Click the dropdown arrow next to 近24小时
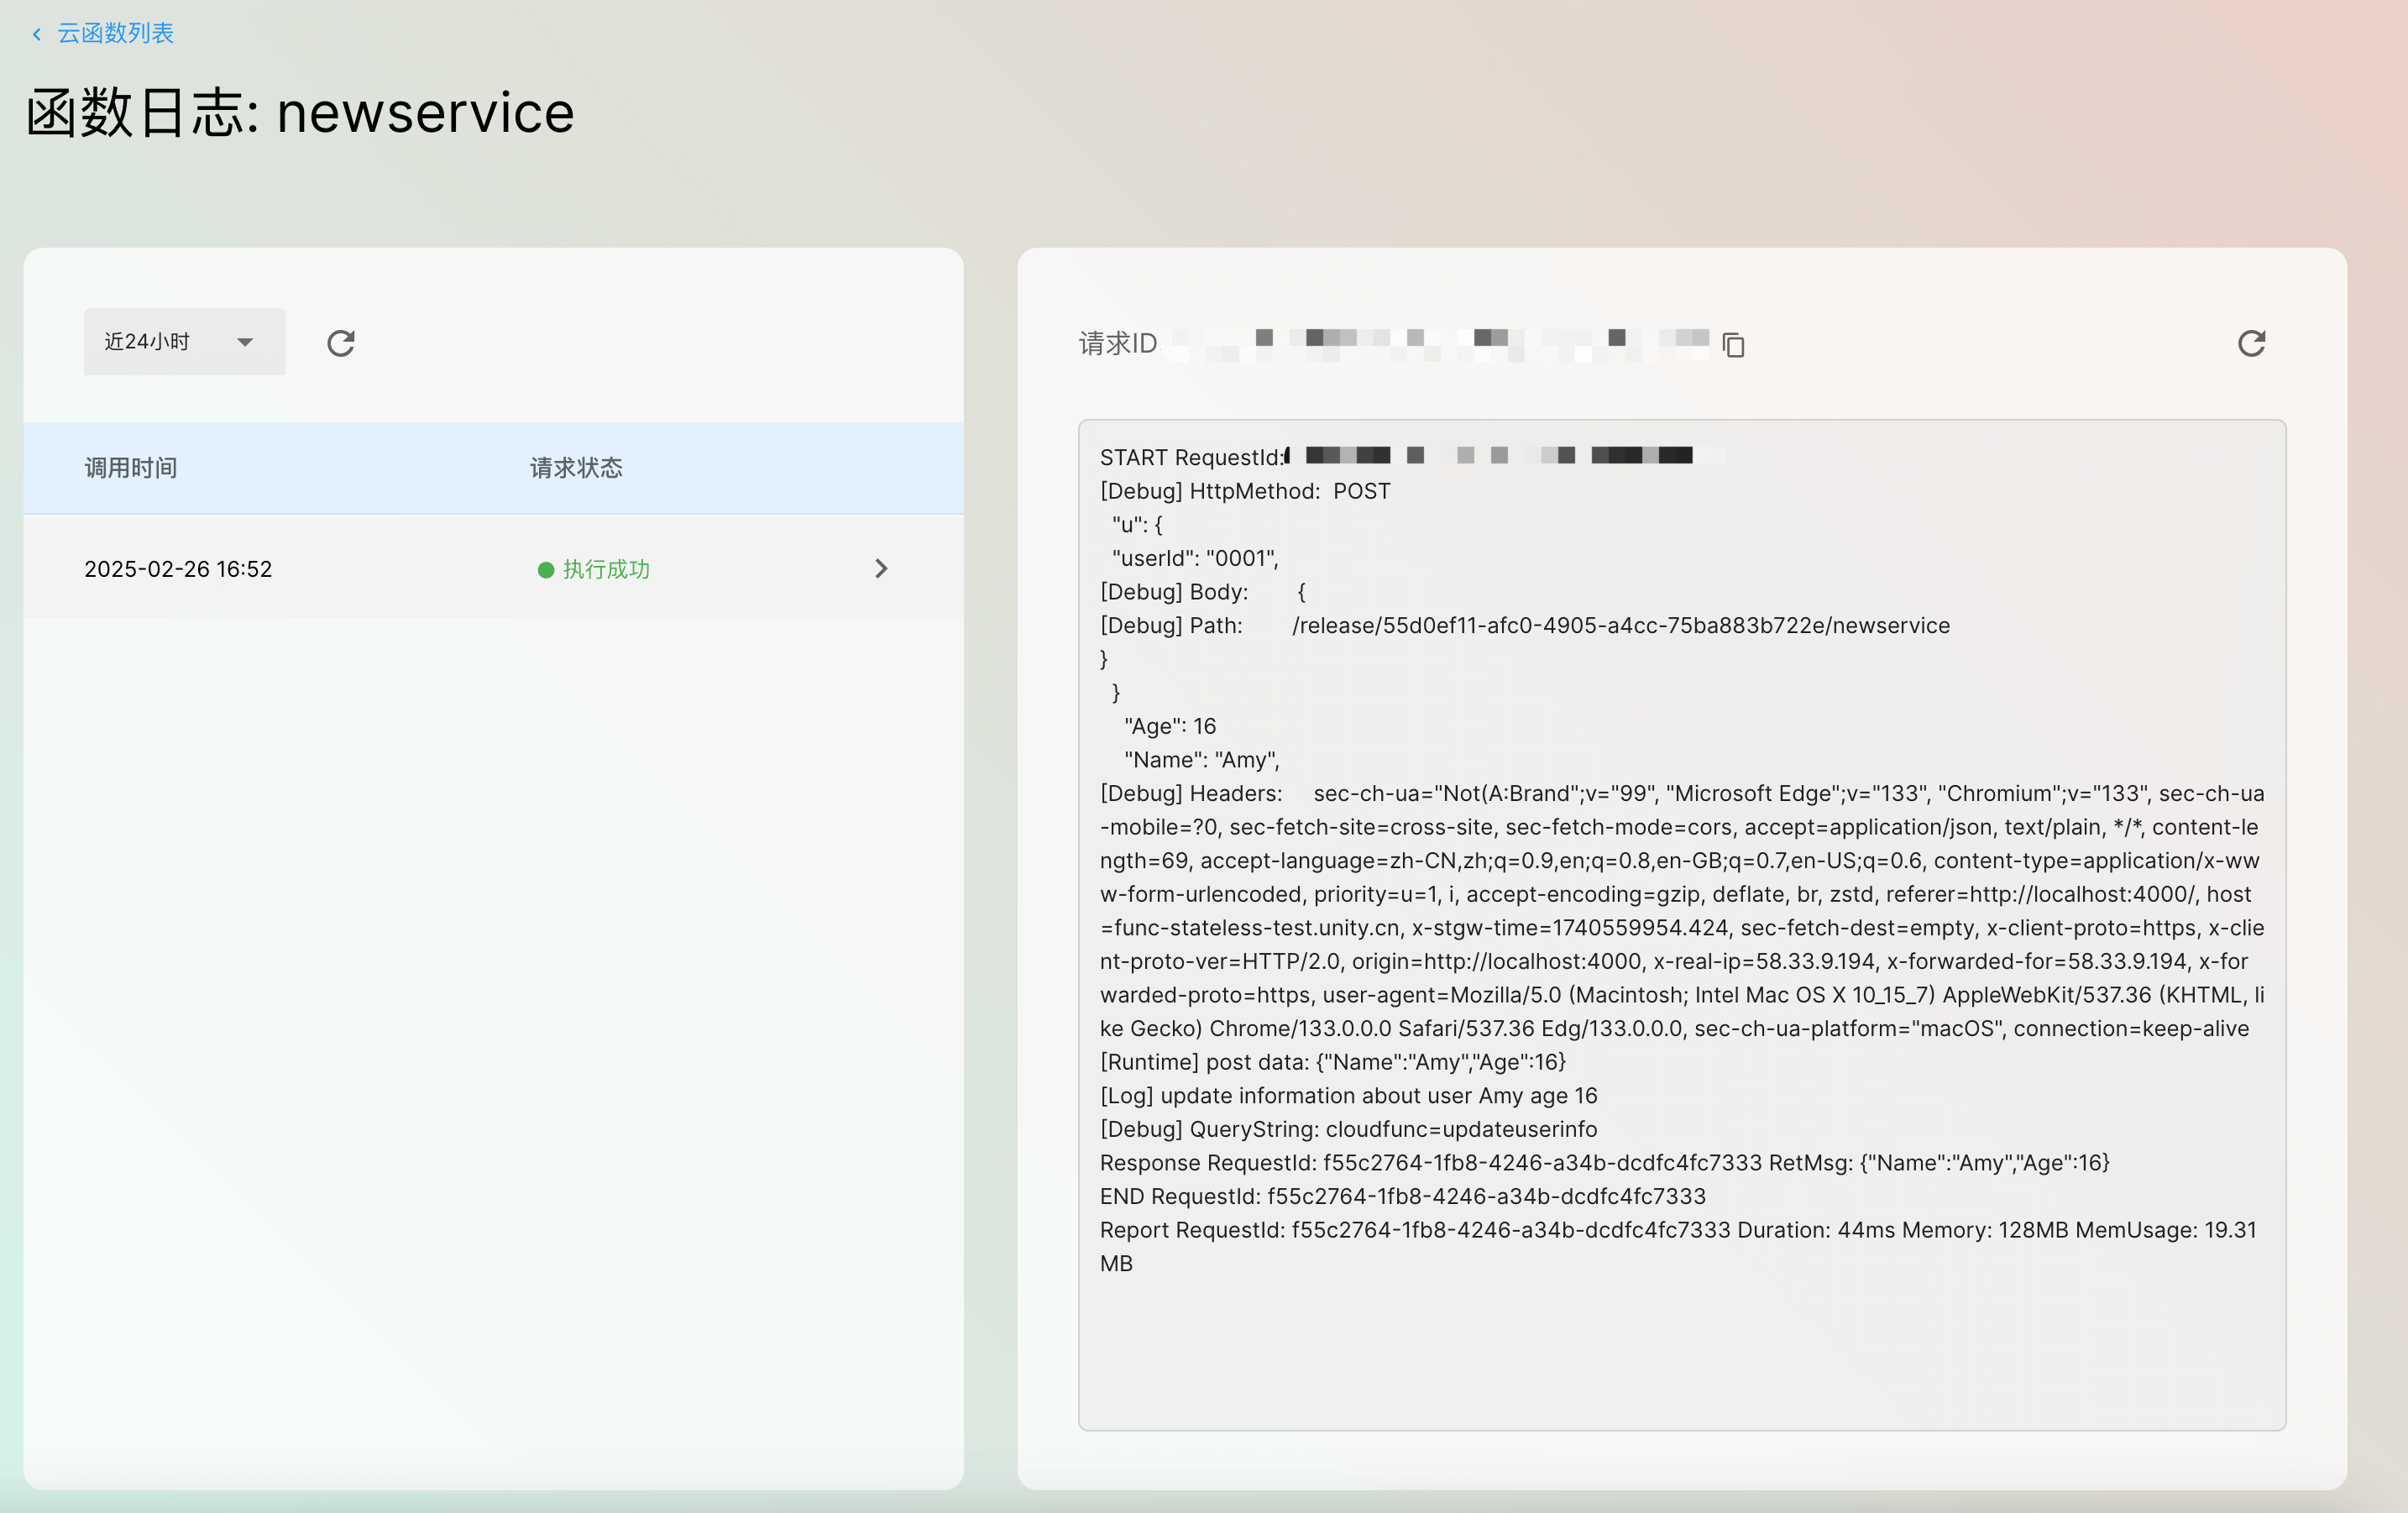Viewport: 2408px width, 1513px height. click(245, 342)
